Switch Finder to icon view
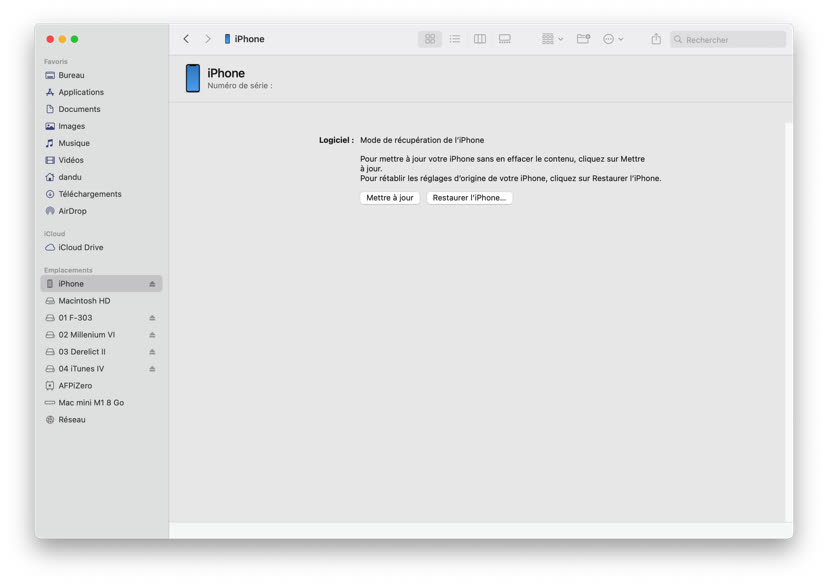The image size is (828, 584). click(x=429, y=38)
